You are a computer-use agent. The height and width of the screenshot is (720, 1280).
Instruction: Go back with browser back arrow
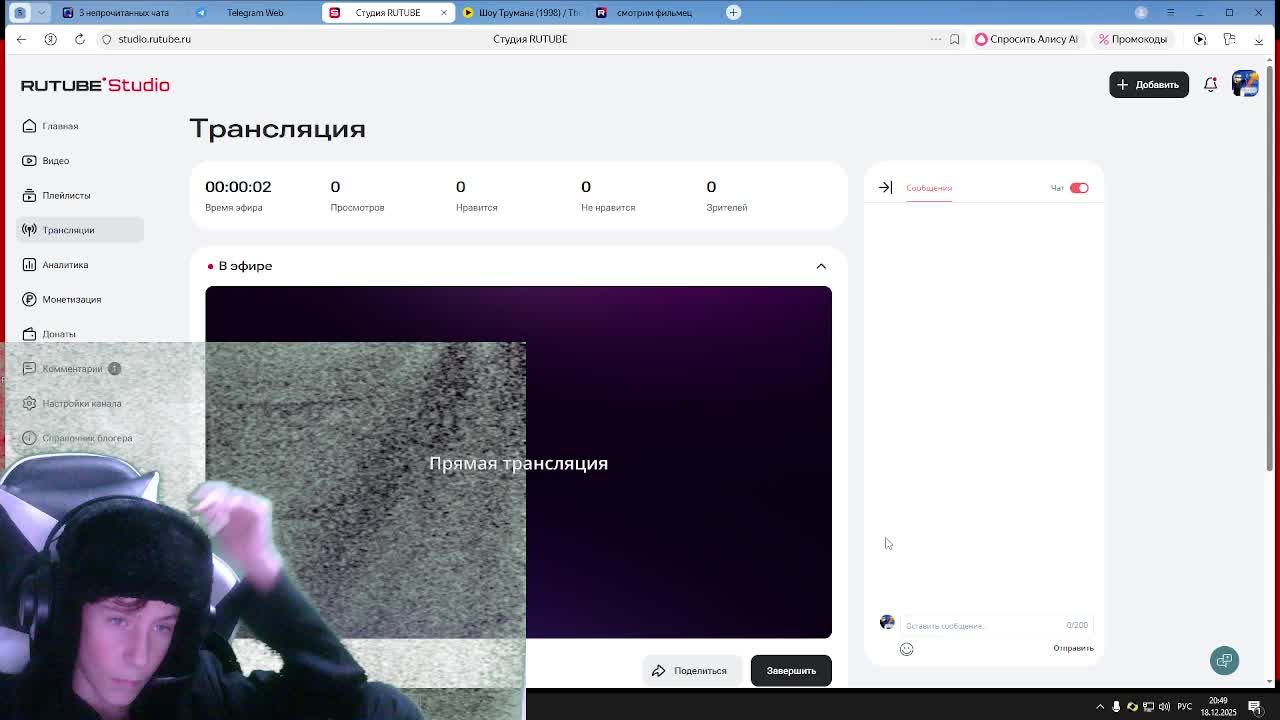pos(21,39)
